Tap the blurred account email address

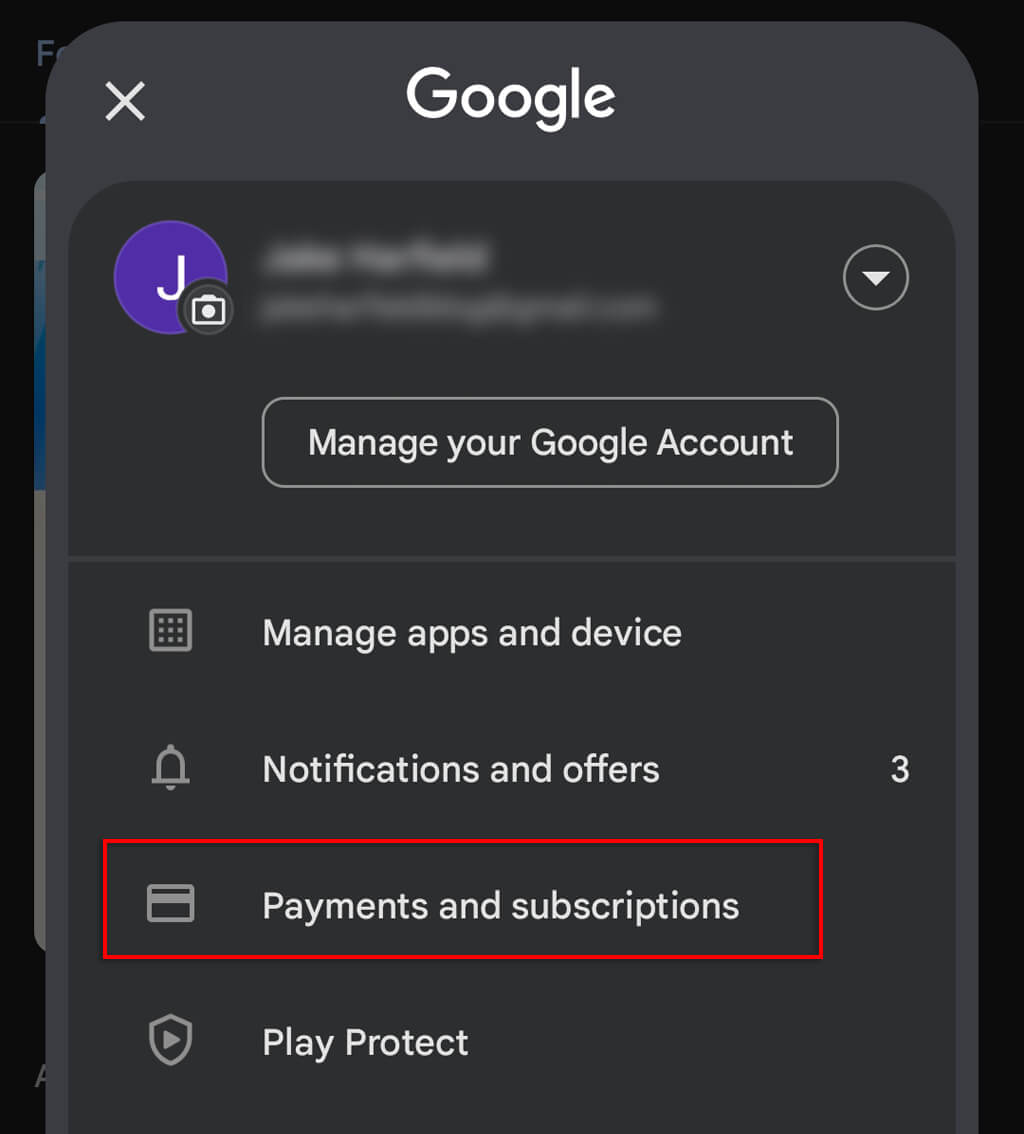[x=458, y=305]
